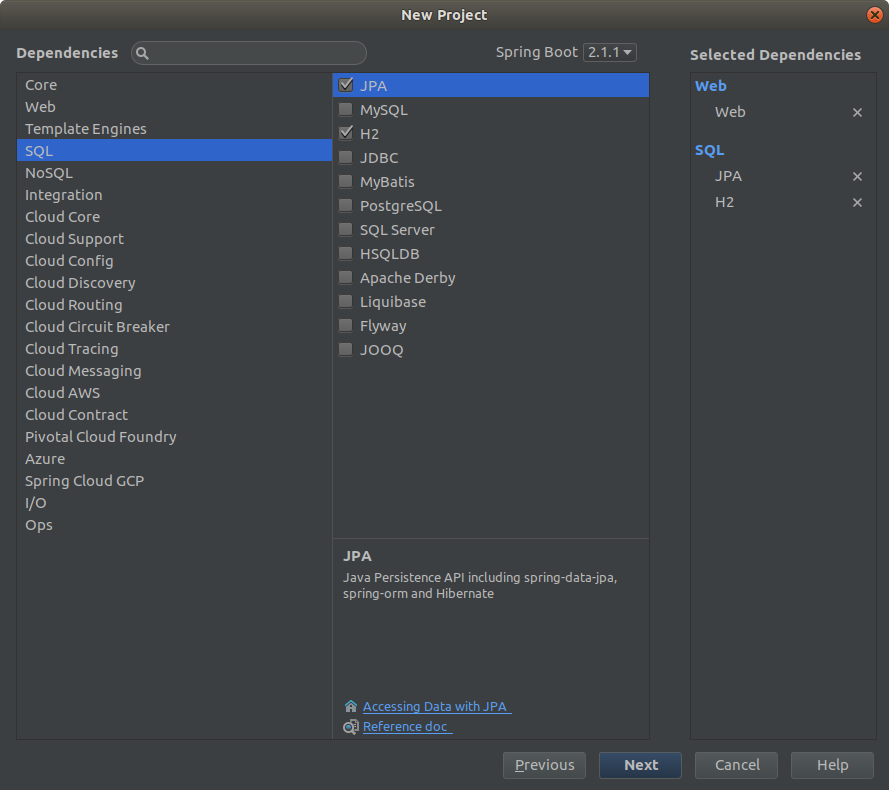Viewport: 889px width, 790px height.
Task: Remove the Web dependency via its X icon
Action: click(857, 112)
